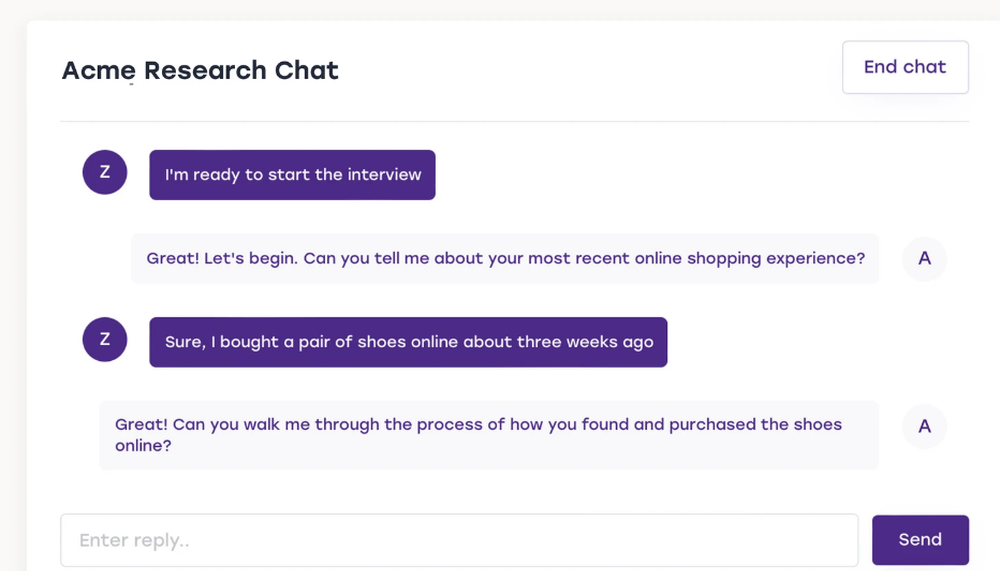
Task: Click the first Z avatar icon
Action: [105, 173]
